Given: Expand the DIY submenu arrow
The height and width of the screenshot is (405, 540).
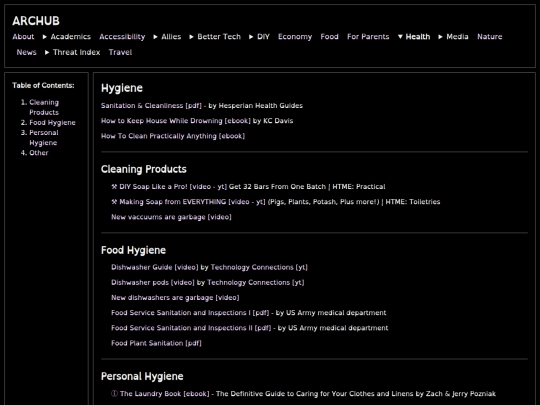Looking at the screenshot, I should click(251, 37).
